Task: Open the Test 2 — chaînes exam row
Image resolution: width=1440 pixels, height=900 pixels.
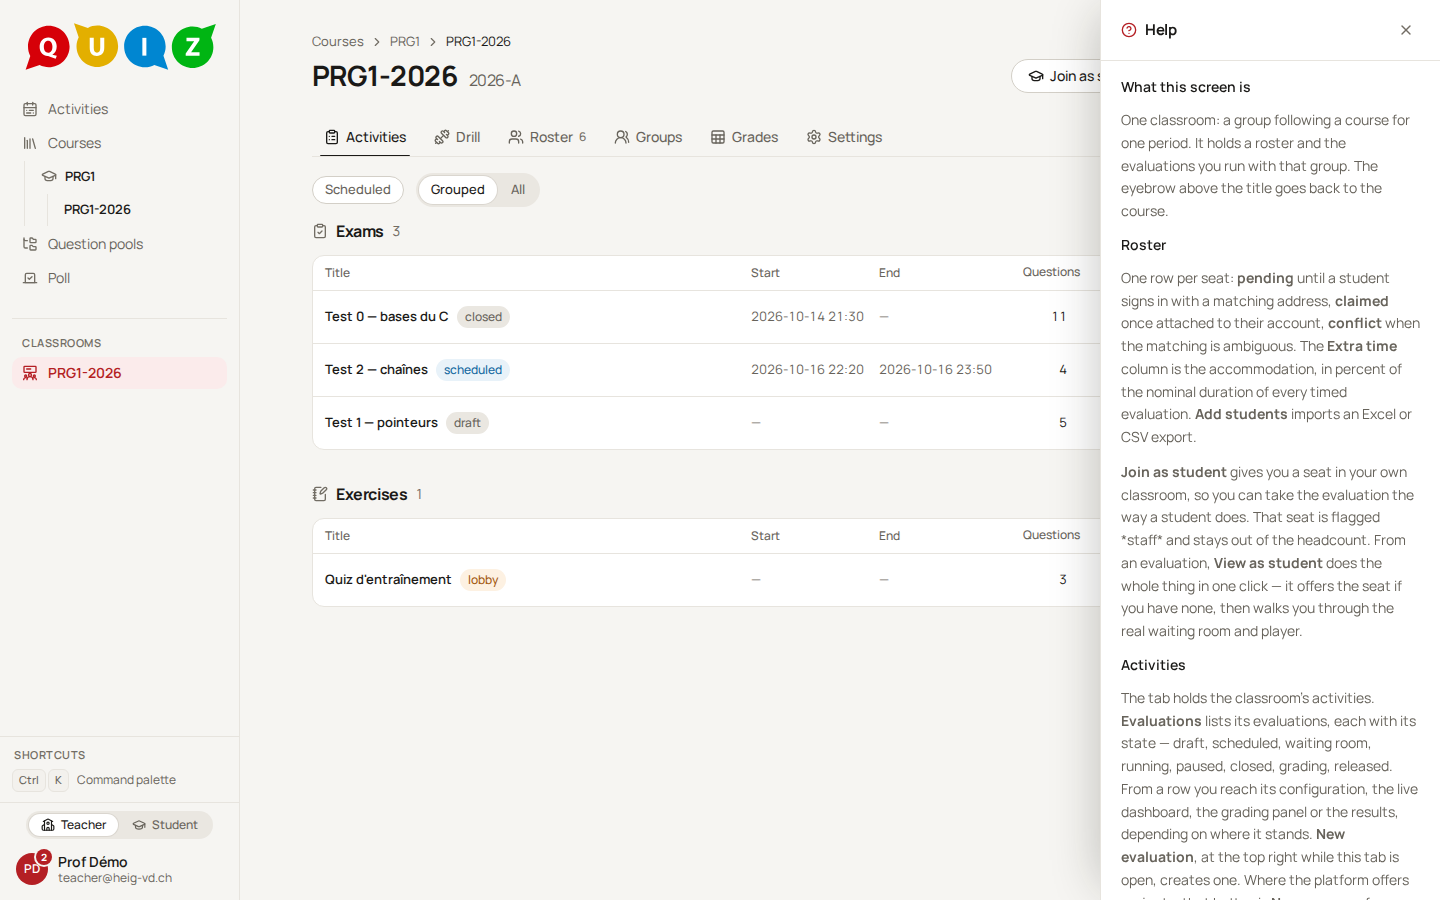Action: 706,370
